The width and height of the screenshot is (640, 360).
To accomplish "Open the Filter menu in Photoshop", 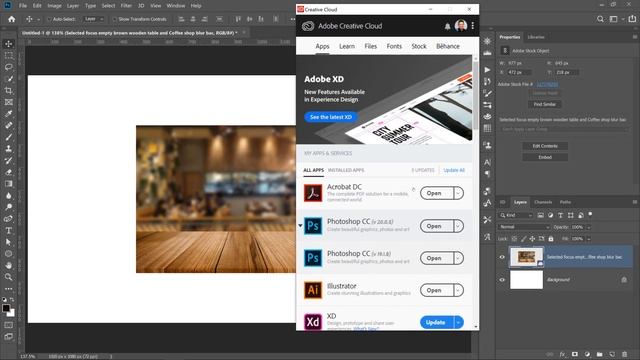I will (126, 6).
